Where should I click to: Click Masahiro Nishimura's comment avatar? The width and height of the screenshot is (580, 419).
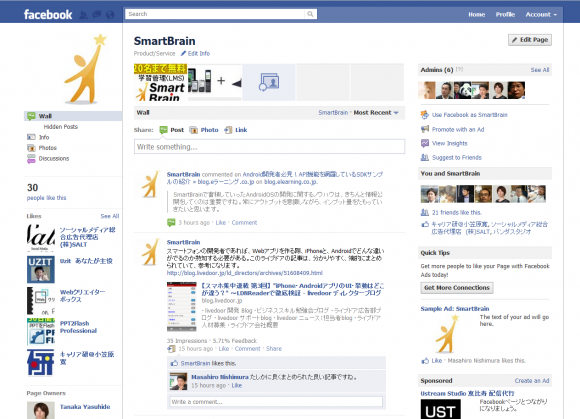pos(178,382)
